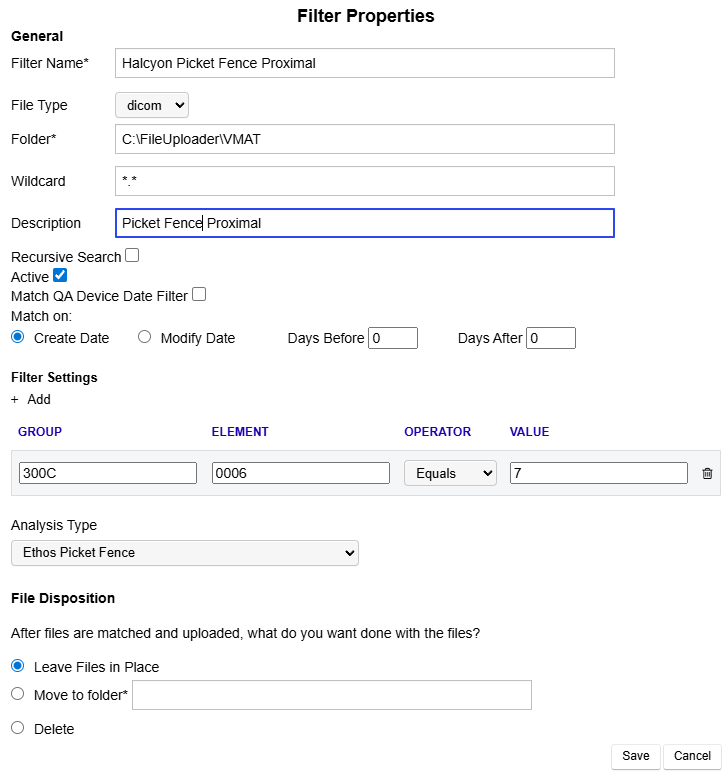727x776 pixels.
Task: Edit the Wildcard input field
Action: 364,181
